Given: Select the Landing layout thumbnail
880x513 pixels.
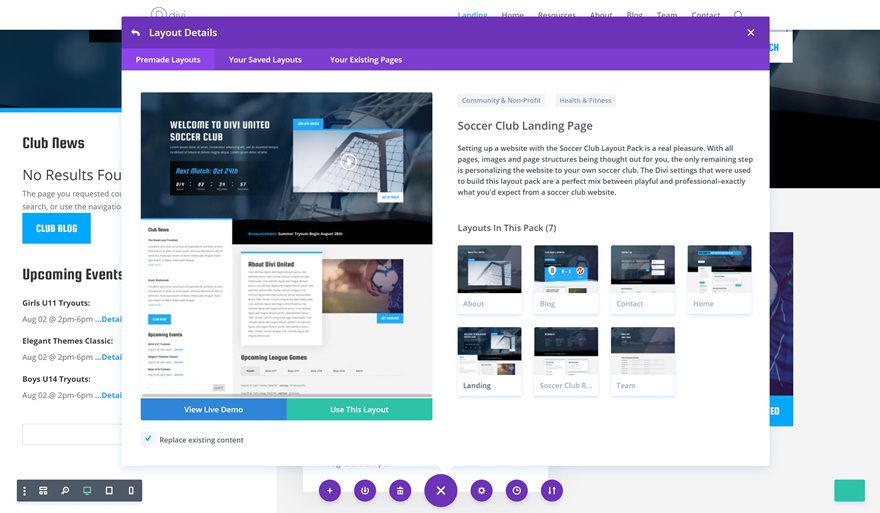Looking at the screenshot, I should pyautogui.click(x=489, y=361).
